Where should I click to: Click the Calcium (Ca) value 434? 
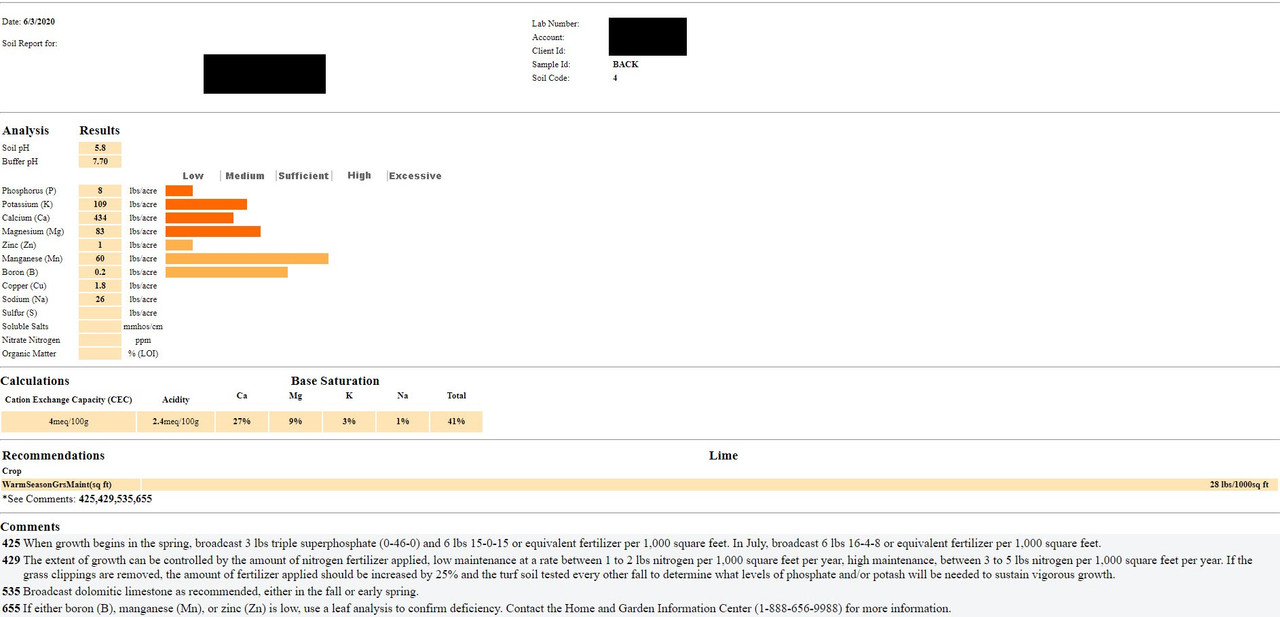100,218
